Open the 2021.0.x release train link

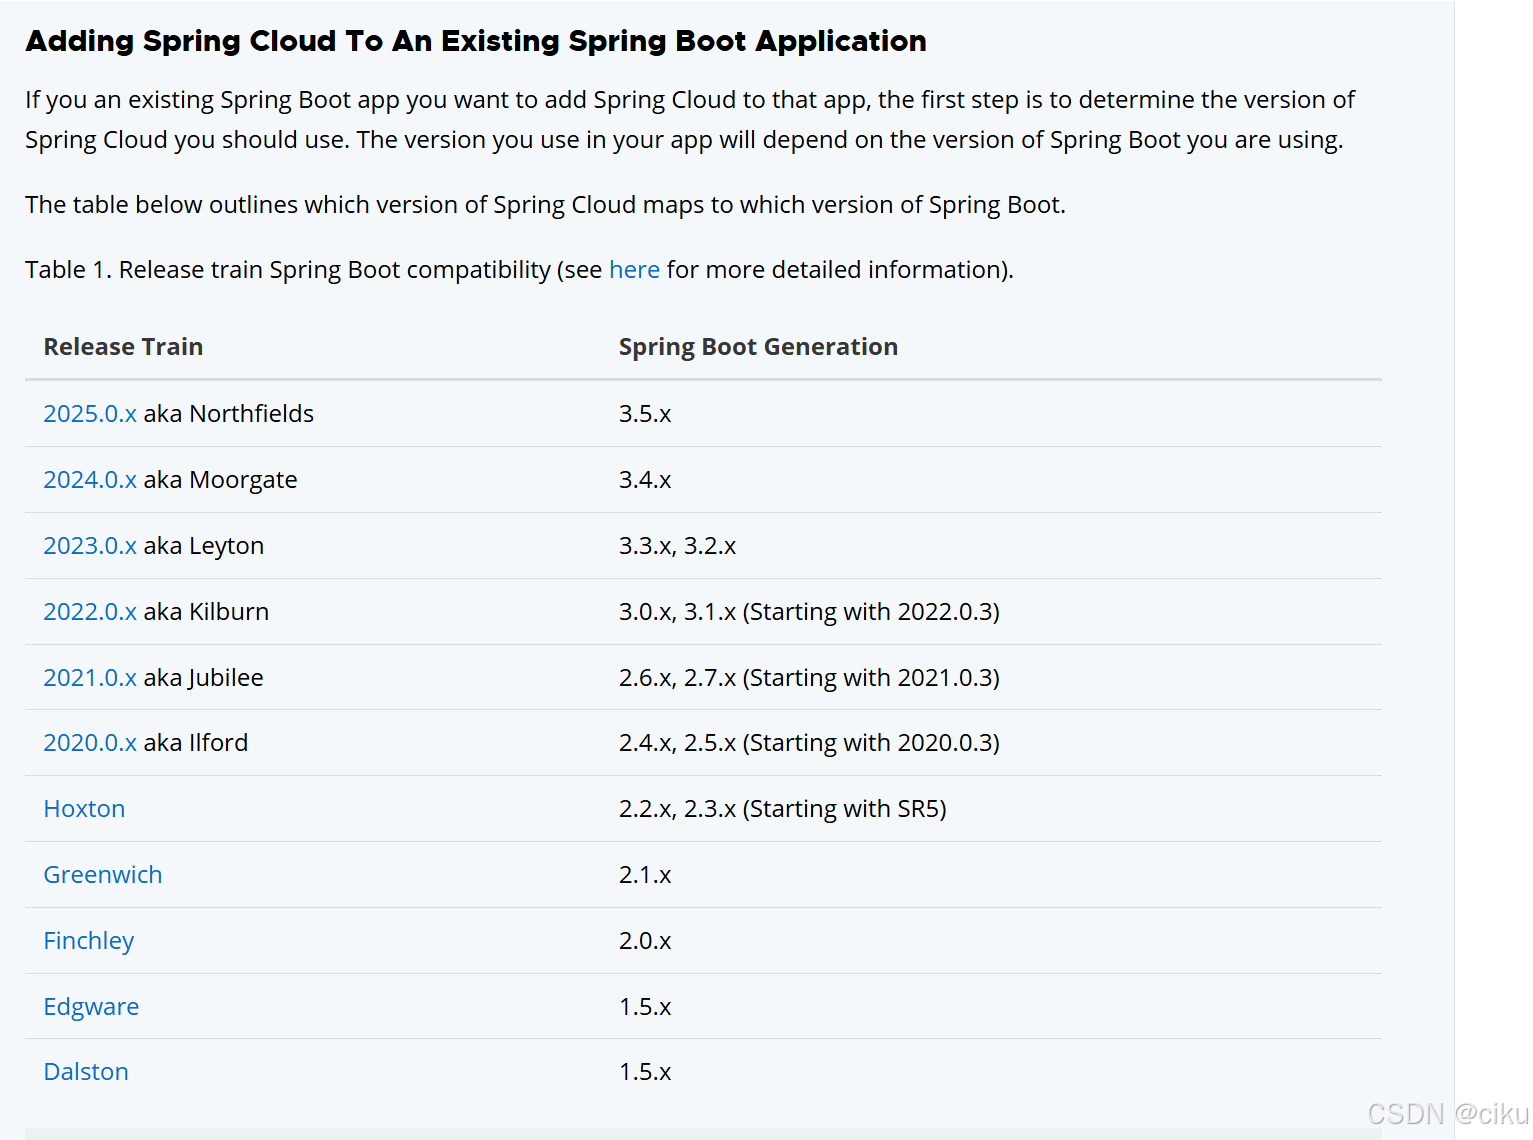tap(90, 678)
